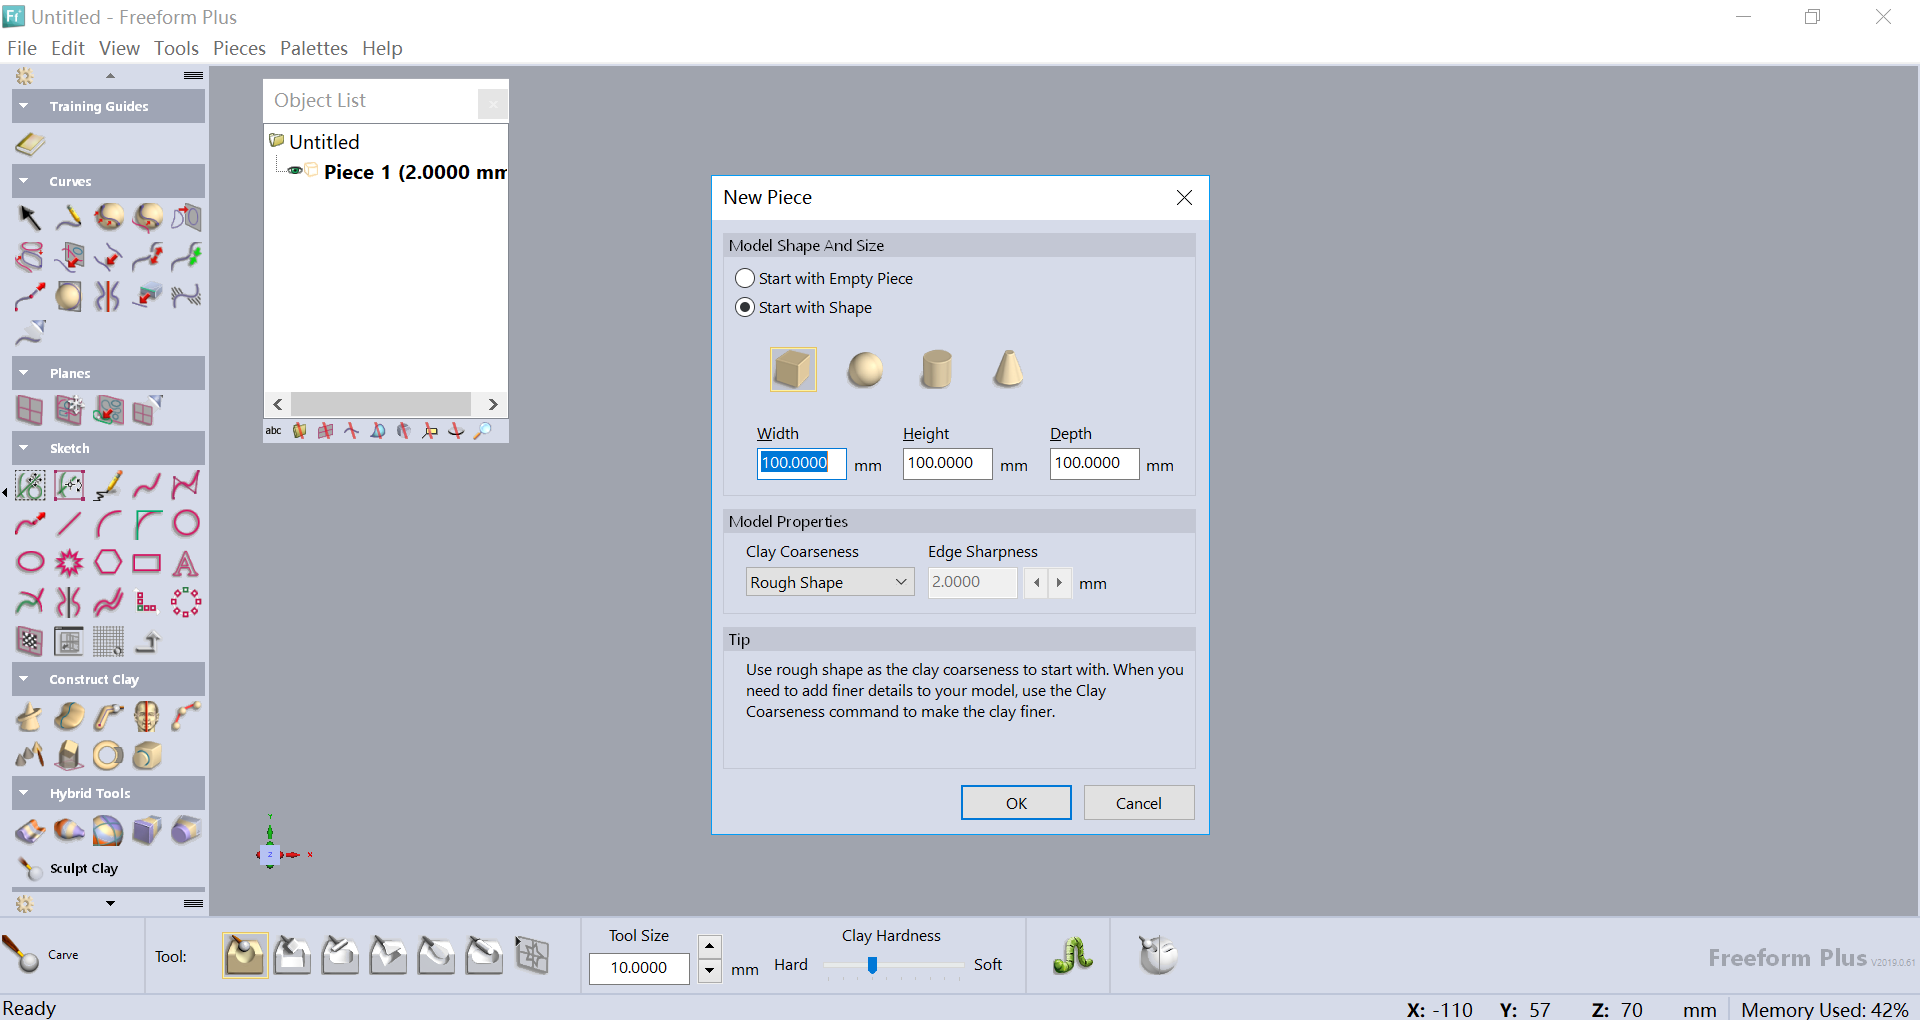Open the Edit menu
Screen dimensions: 1920x1020
[68, 48]
